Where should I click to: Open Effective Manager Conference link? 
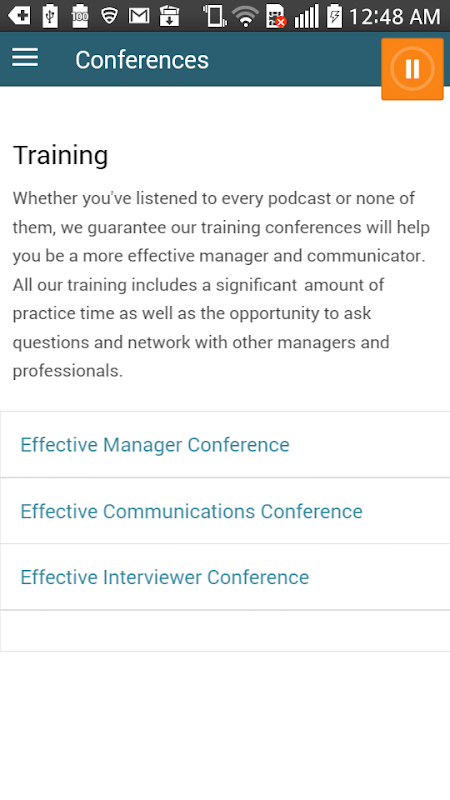(x=155, y=445)
